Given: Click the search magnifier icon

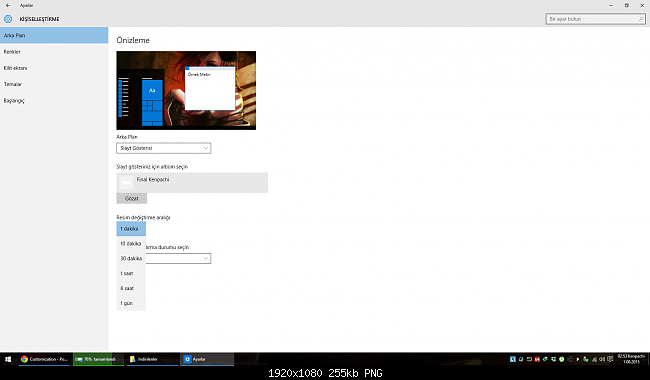Looking at the screenshot, I should (x=641, y=19).
